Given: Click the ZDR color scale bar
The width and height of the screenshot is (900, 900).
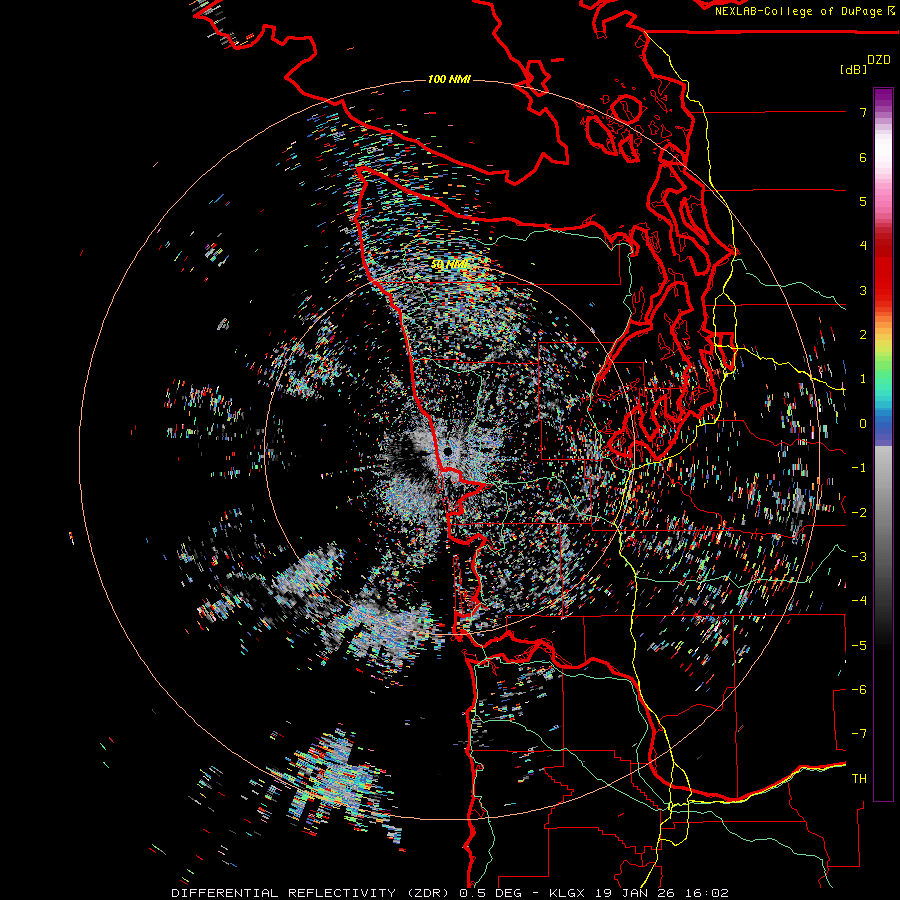Looking at the screenshot, I should pos(883,444).
